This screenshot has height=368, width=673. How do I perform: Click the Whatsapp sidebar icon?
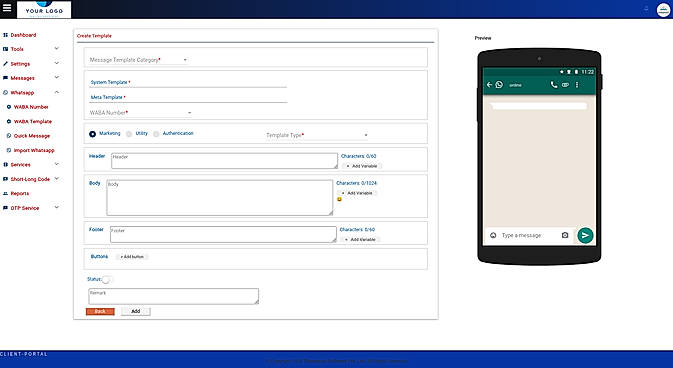[x=6, y=92]
